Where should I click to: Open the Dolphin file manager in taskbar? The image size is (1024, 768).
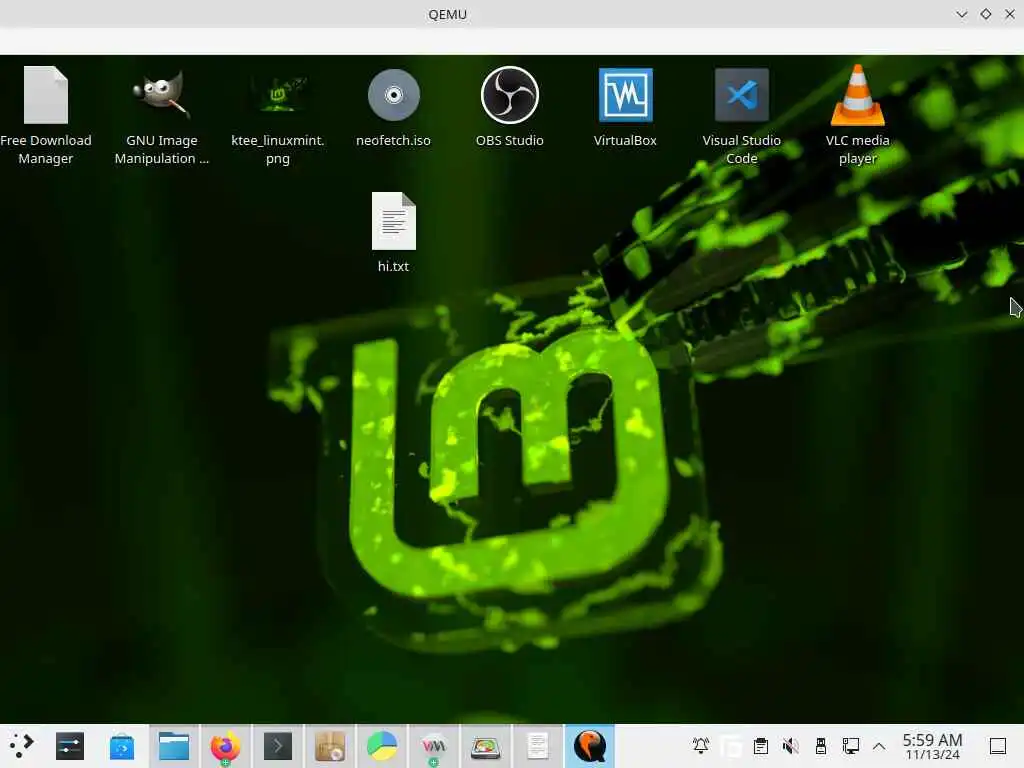(174, 746)
